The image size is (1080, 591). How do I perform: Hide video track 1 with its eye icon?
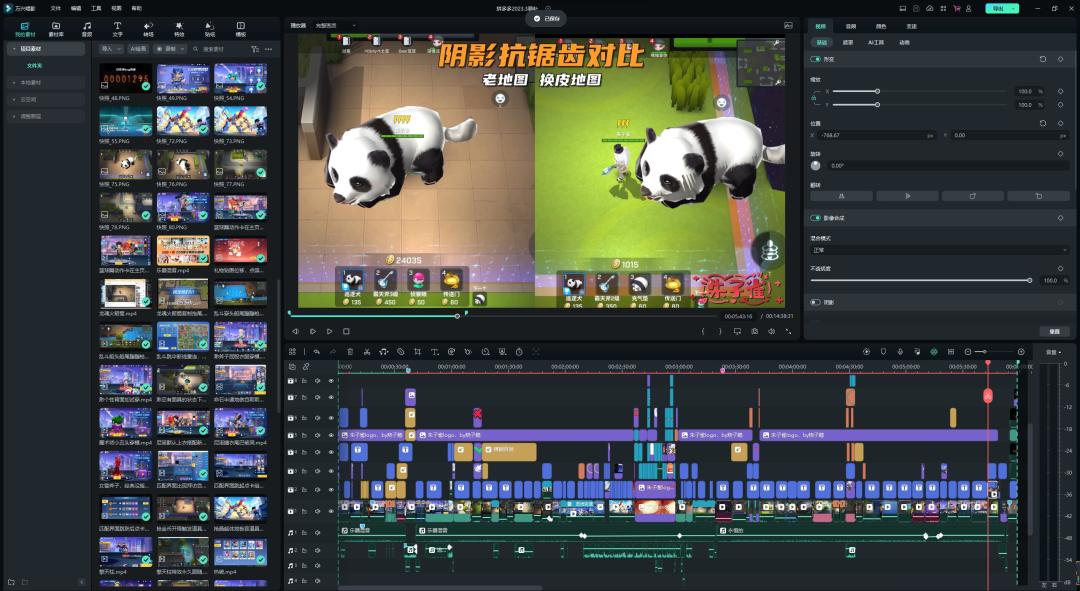pos(331,511)
